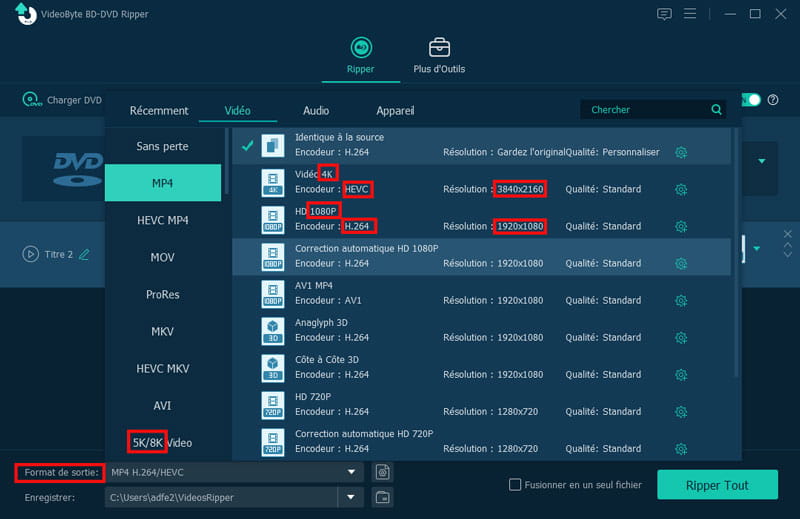The height and width of the screenshot is (519, 800).
Task: Select HEVC MP4 format category
Action: [x=163, y=220]
